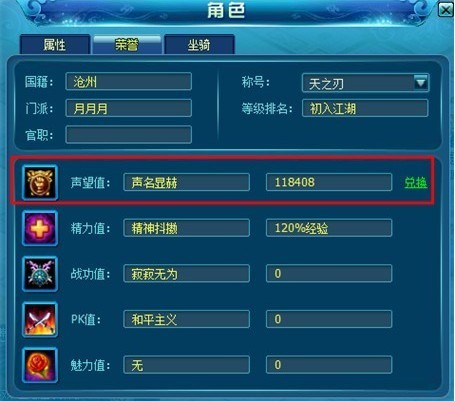Click the 等级排名 field showing 初入江湖

pyautogui.click(x=365, y=108)
